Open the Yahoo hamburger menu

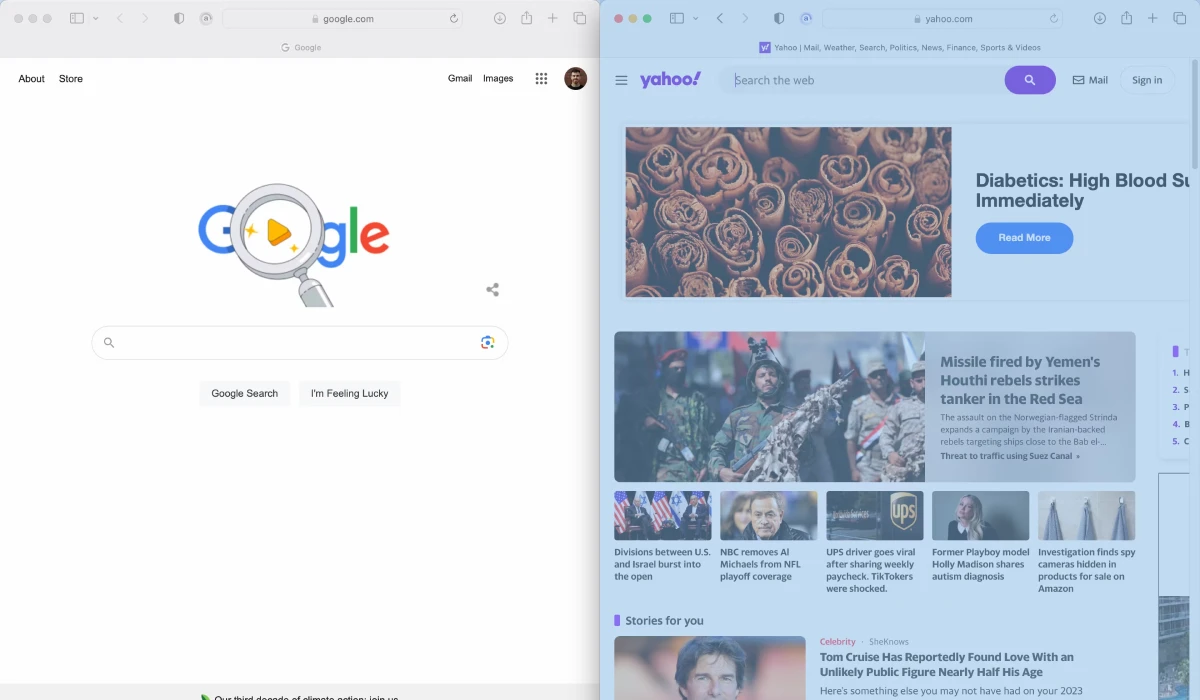[x=621, y=80]
